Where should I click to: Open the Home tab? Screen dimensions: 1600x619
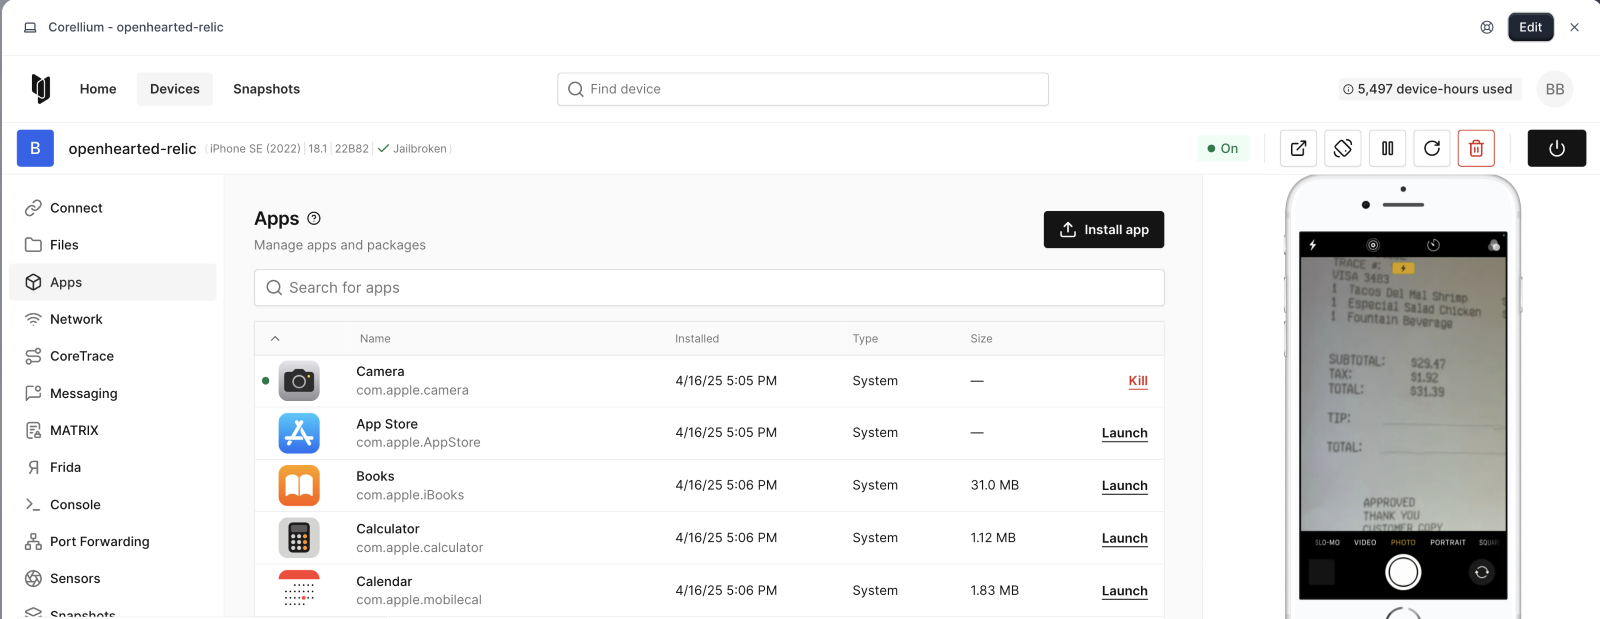[x=98, y=89]
